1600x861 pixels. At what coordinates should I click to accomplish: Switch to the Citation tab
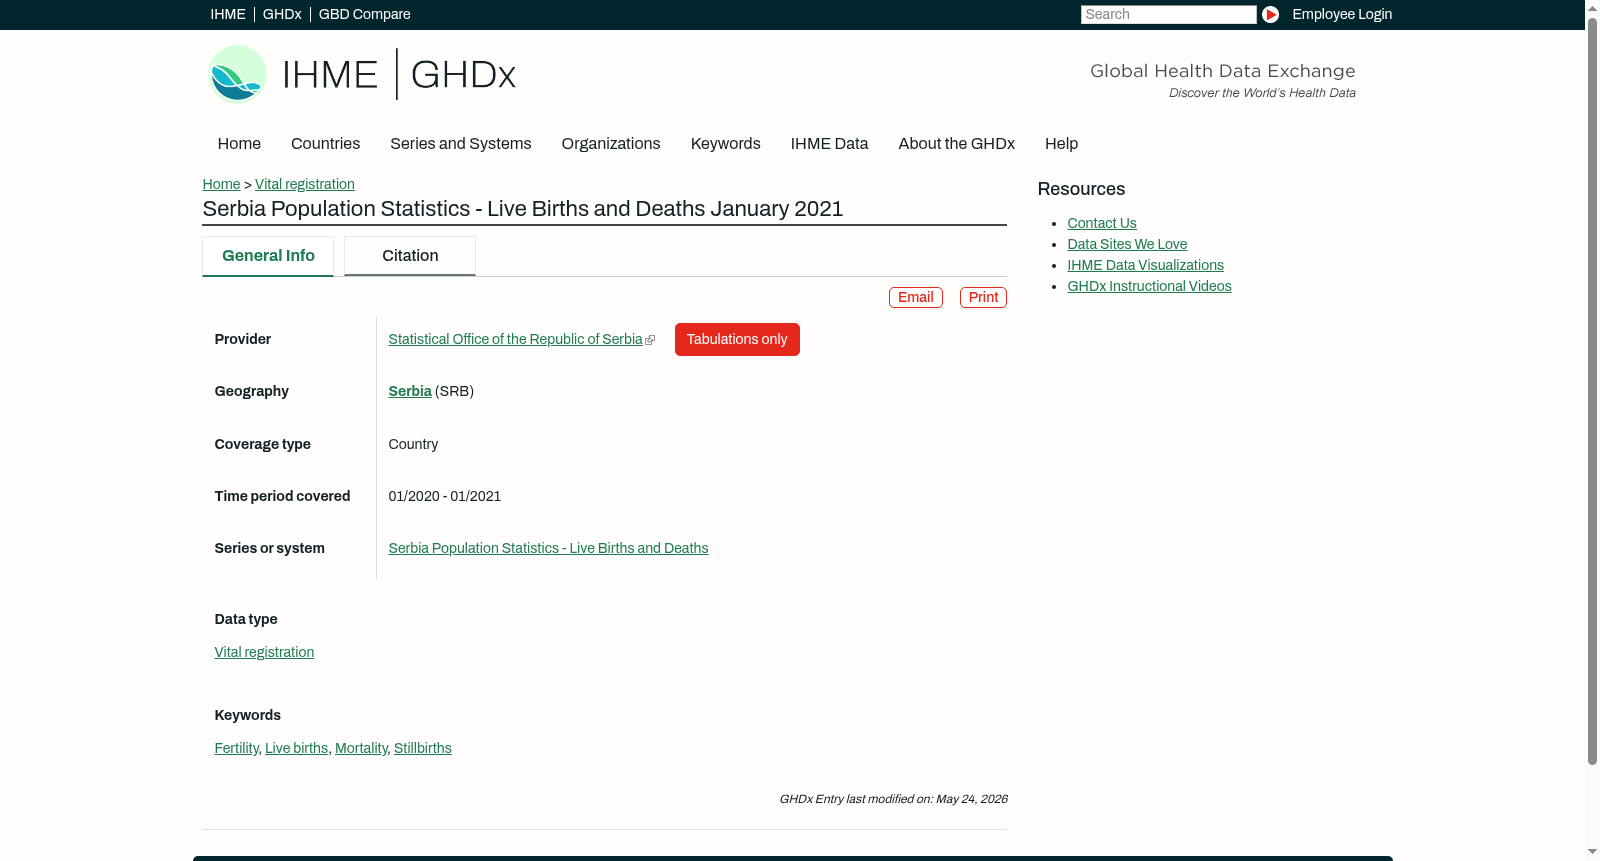(x=410, y=256)
